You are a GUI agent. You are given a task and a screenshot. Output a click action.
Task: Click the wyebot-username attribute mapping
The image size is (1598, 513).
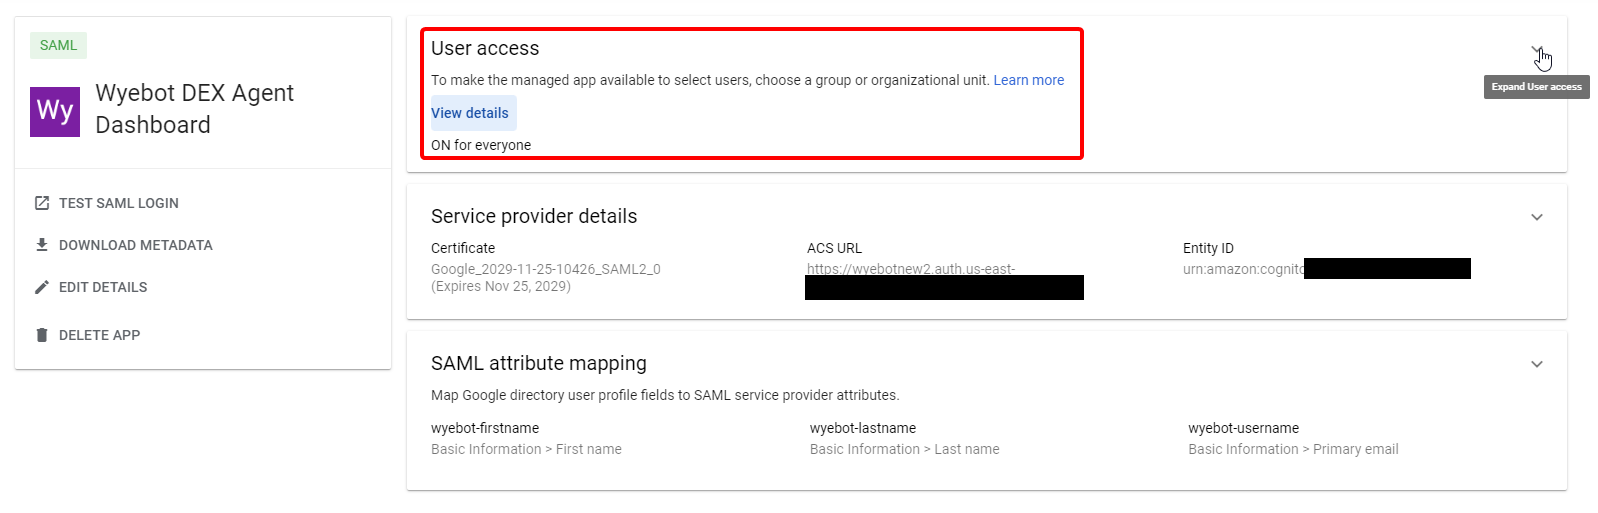click(x=1243, y=428)
